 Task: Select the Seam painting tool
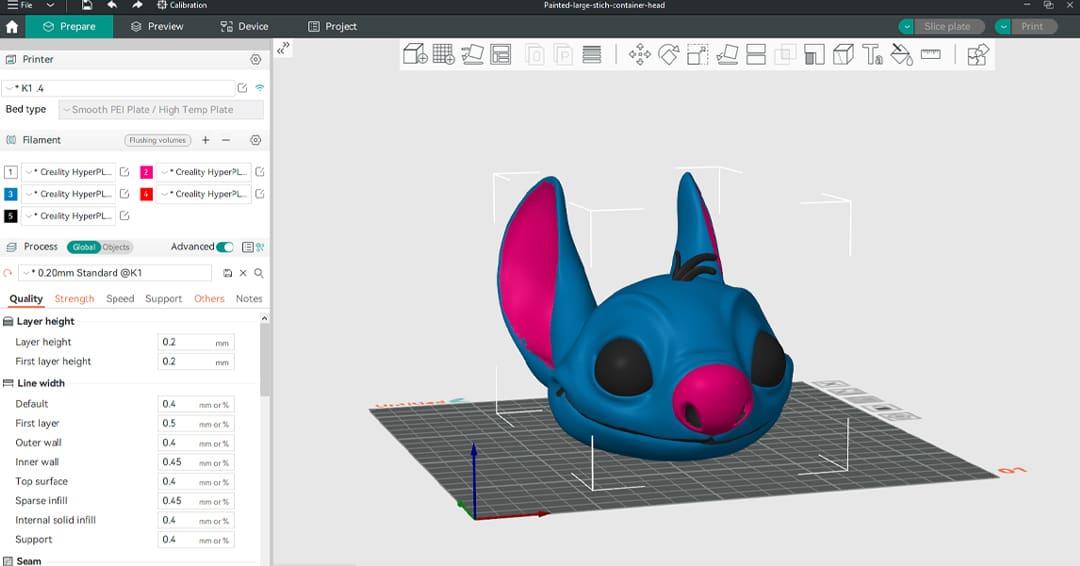(843, 54)
